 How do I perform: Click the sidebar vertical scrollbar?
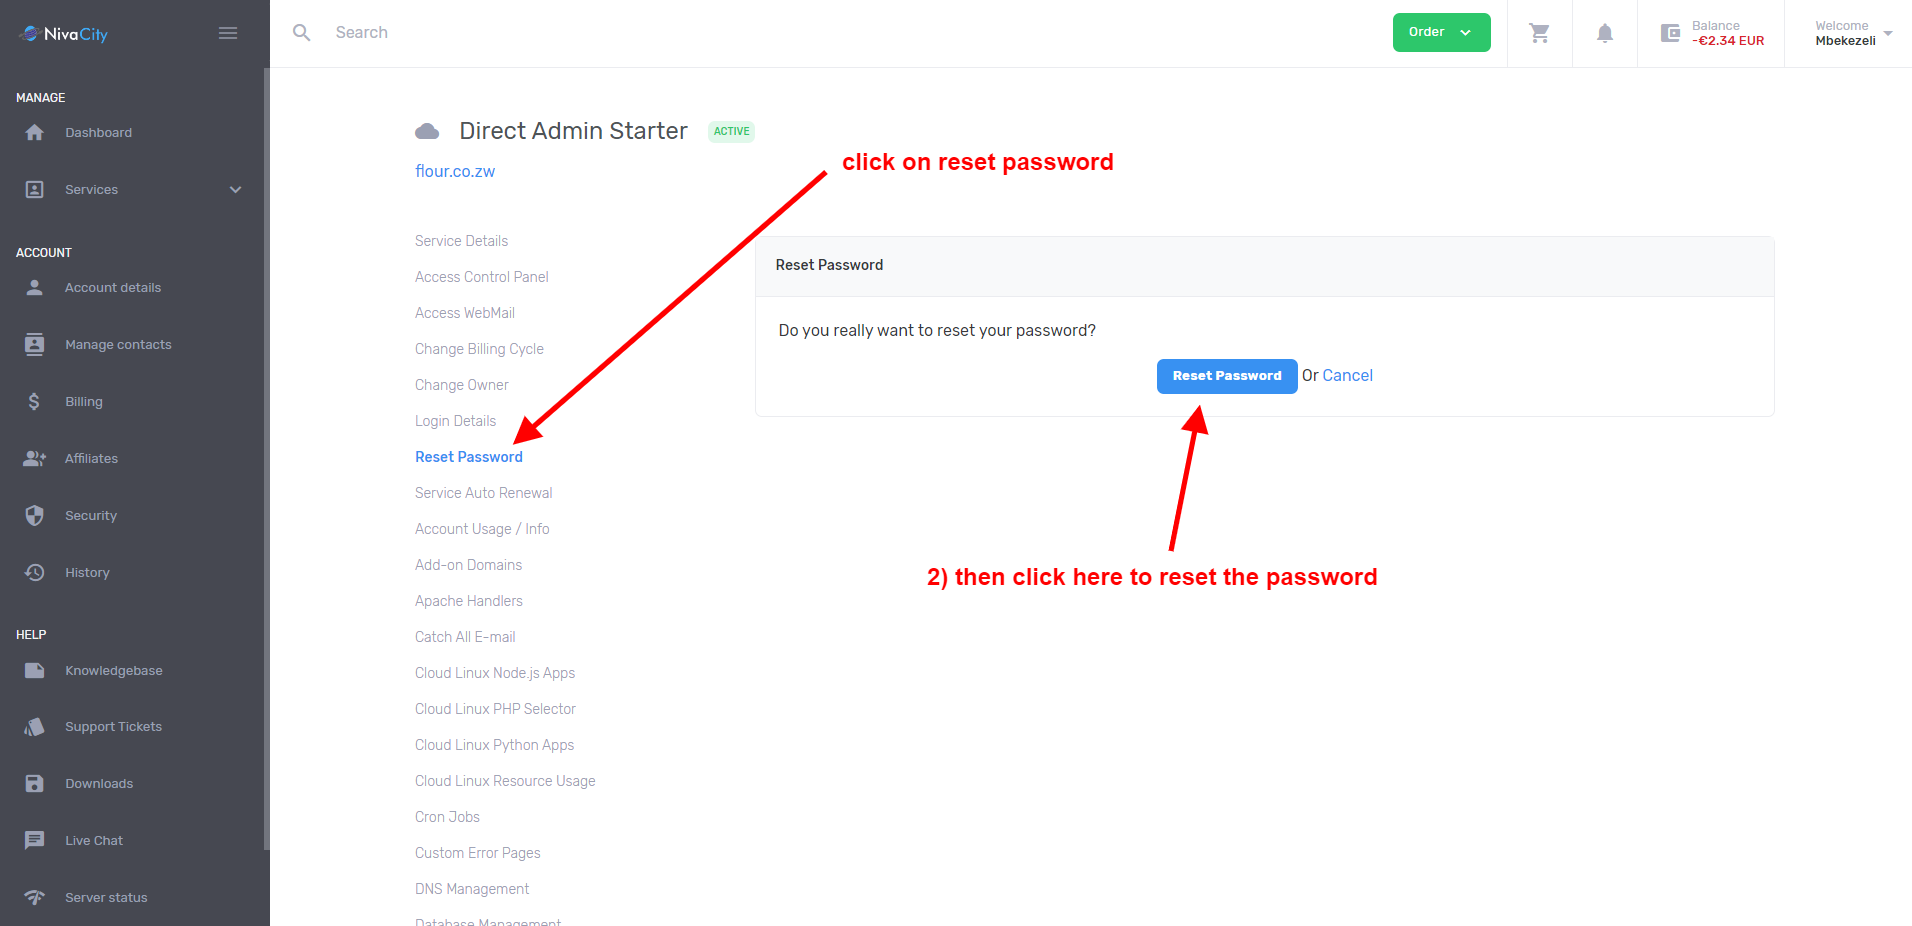tap(266, 460)
